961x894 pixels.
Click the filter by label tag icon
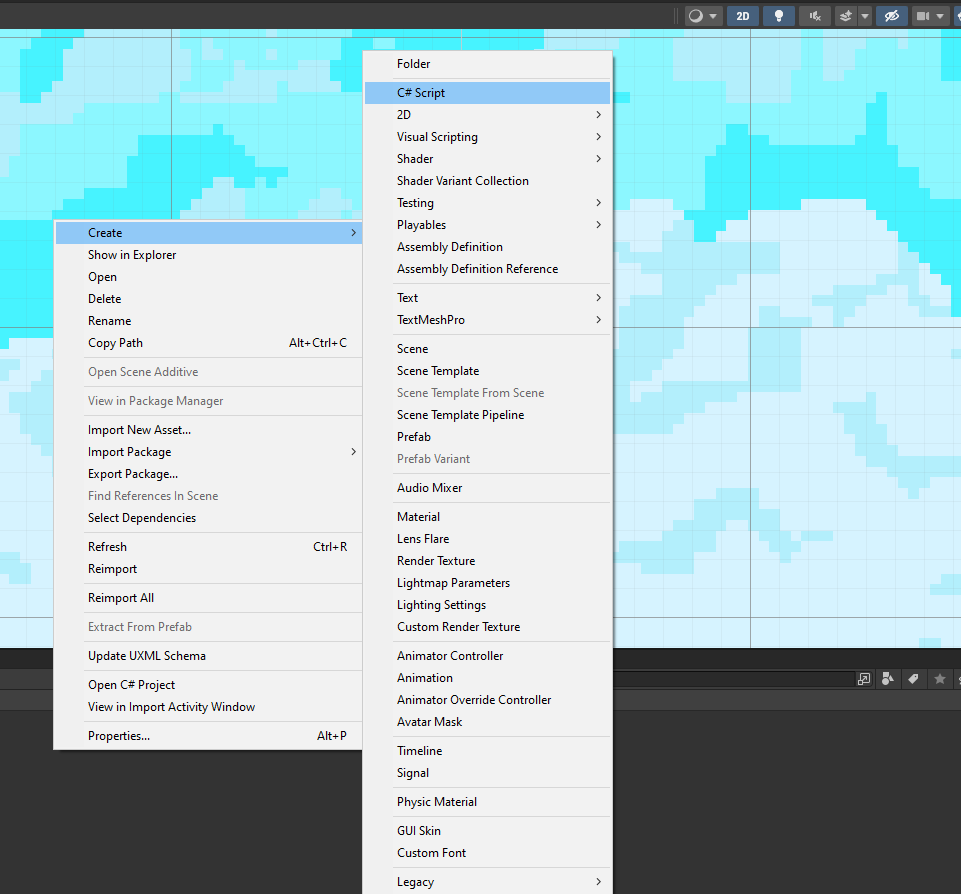click(x=913, y=679)
